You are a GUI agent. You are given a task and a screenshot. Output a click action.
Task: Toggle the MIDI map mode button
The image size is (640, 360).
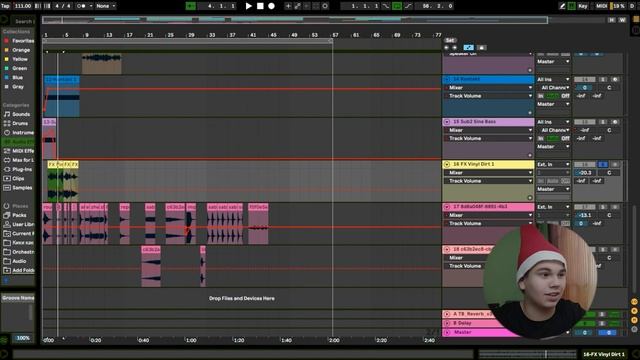(601, 6)
